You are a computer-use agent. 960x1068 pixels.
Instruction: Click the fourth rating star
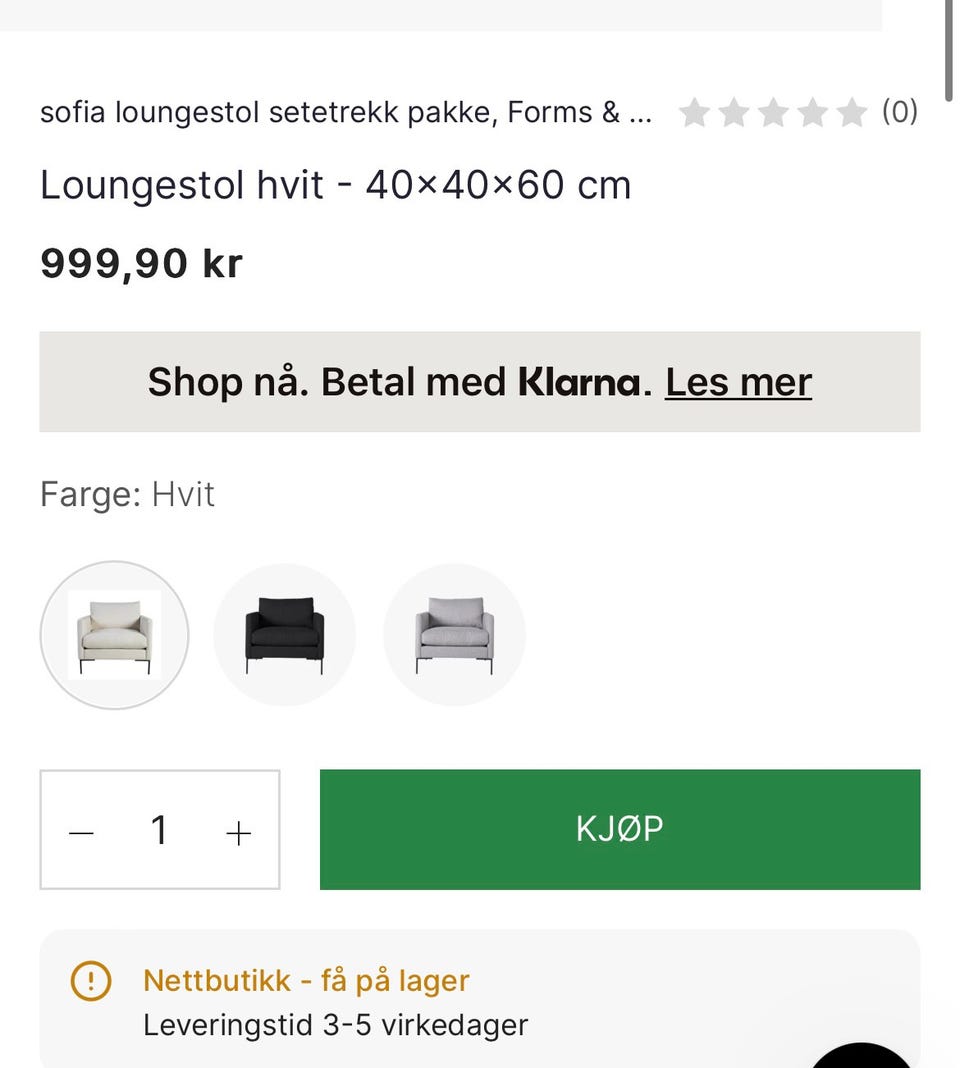pyautogui.click(x=812, y=113)
